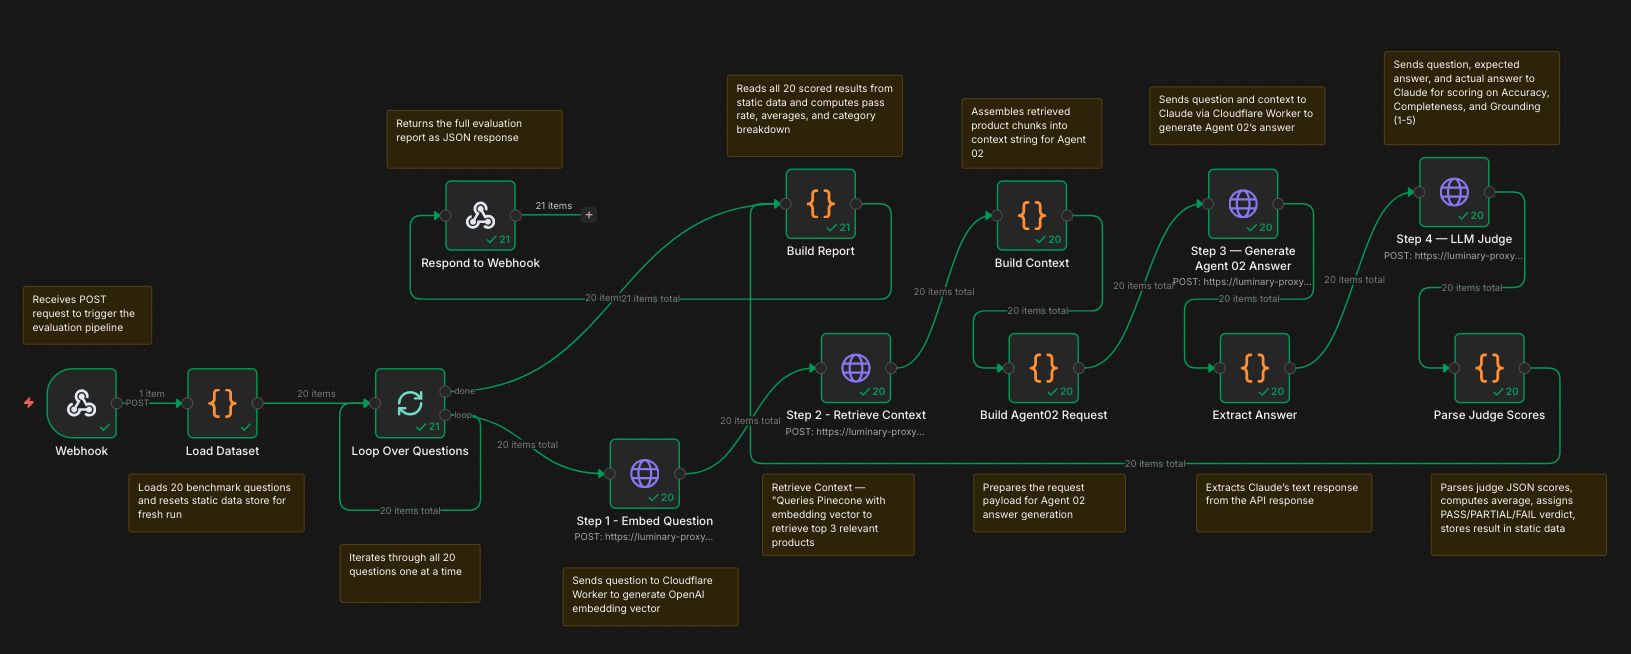Select the note about generating Agent 02's answer
The height and width of the screenshot is (654, 1631).
coord(1237,116)
